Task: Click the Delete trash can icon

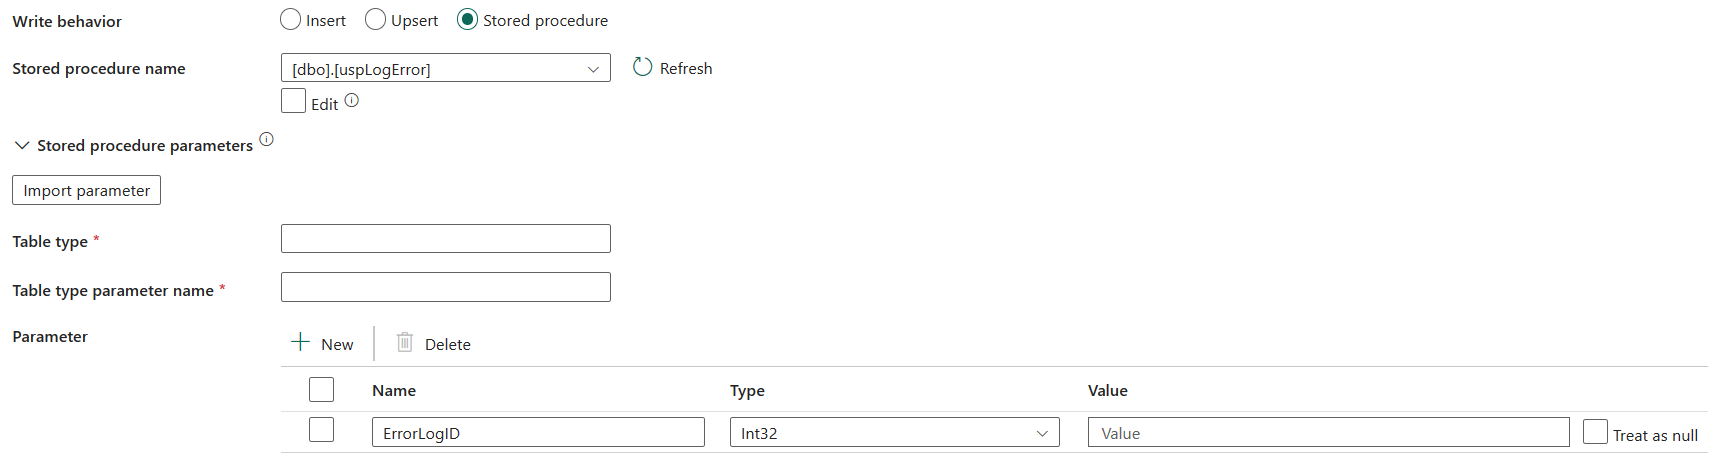Action: pyautogui.click(x=405, y=342)
